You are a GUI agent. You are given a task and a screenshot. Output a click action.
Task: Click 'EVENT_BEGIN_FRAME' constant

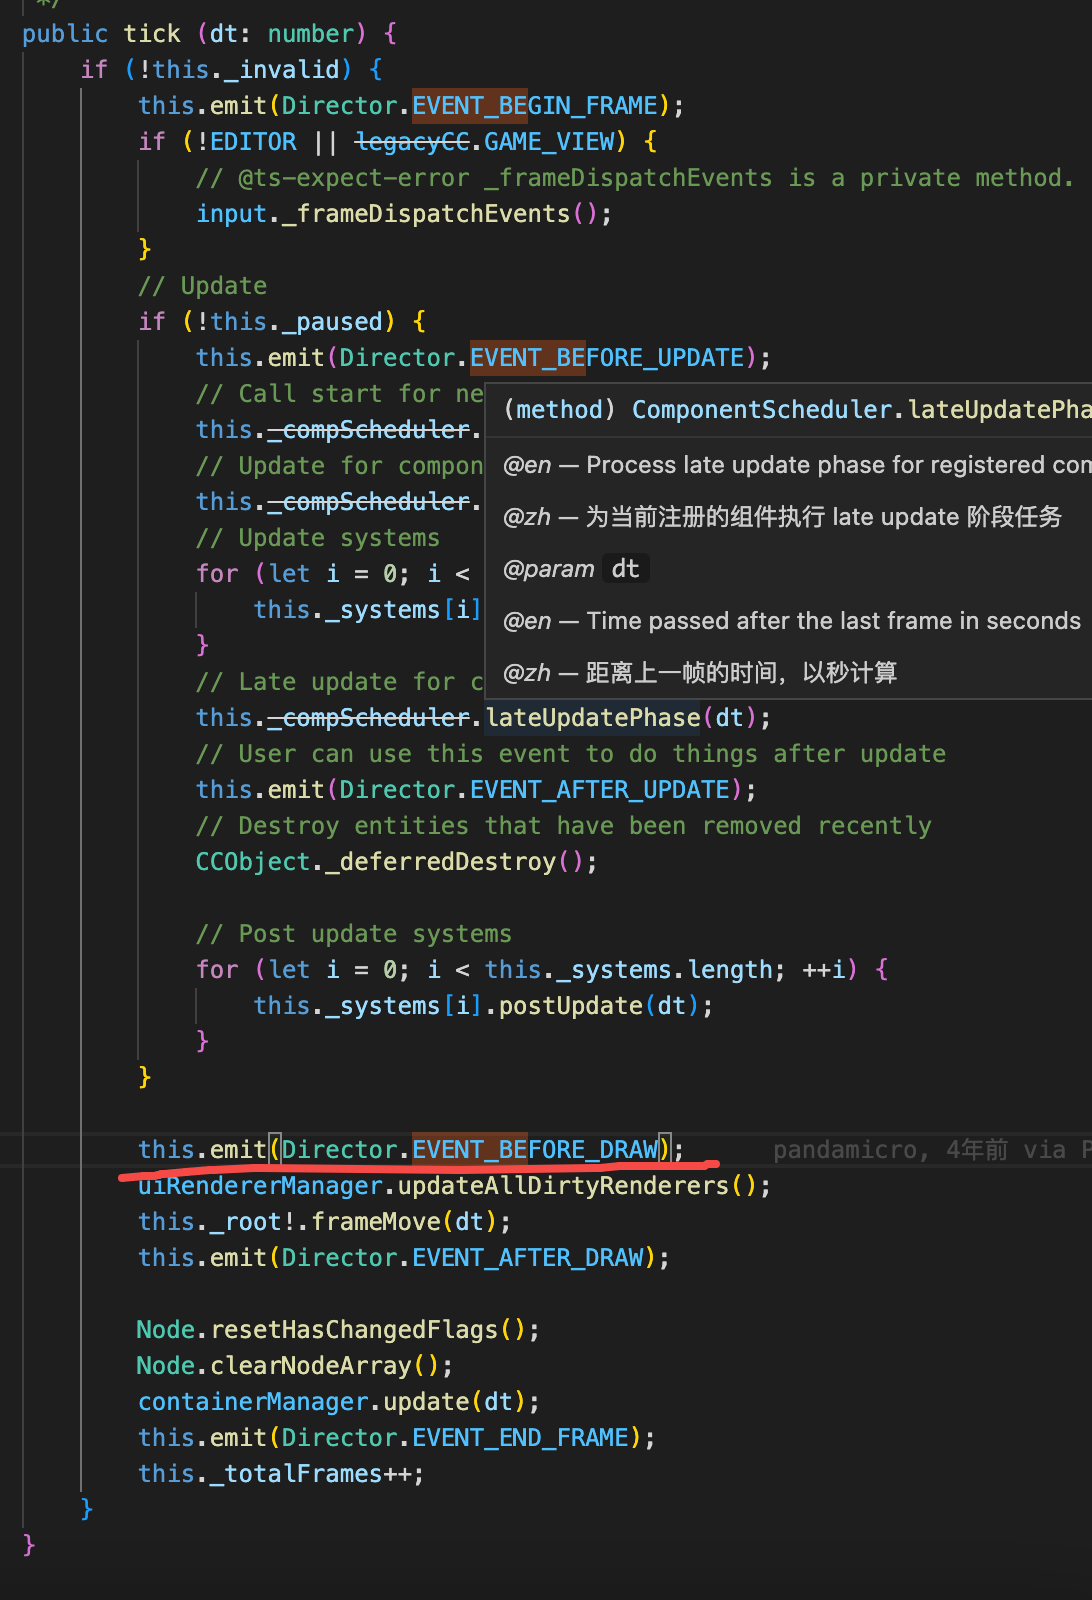(x=535, y=106)
